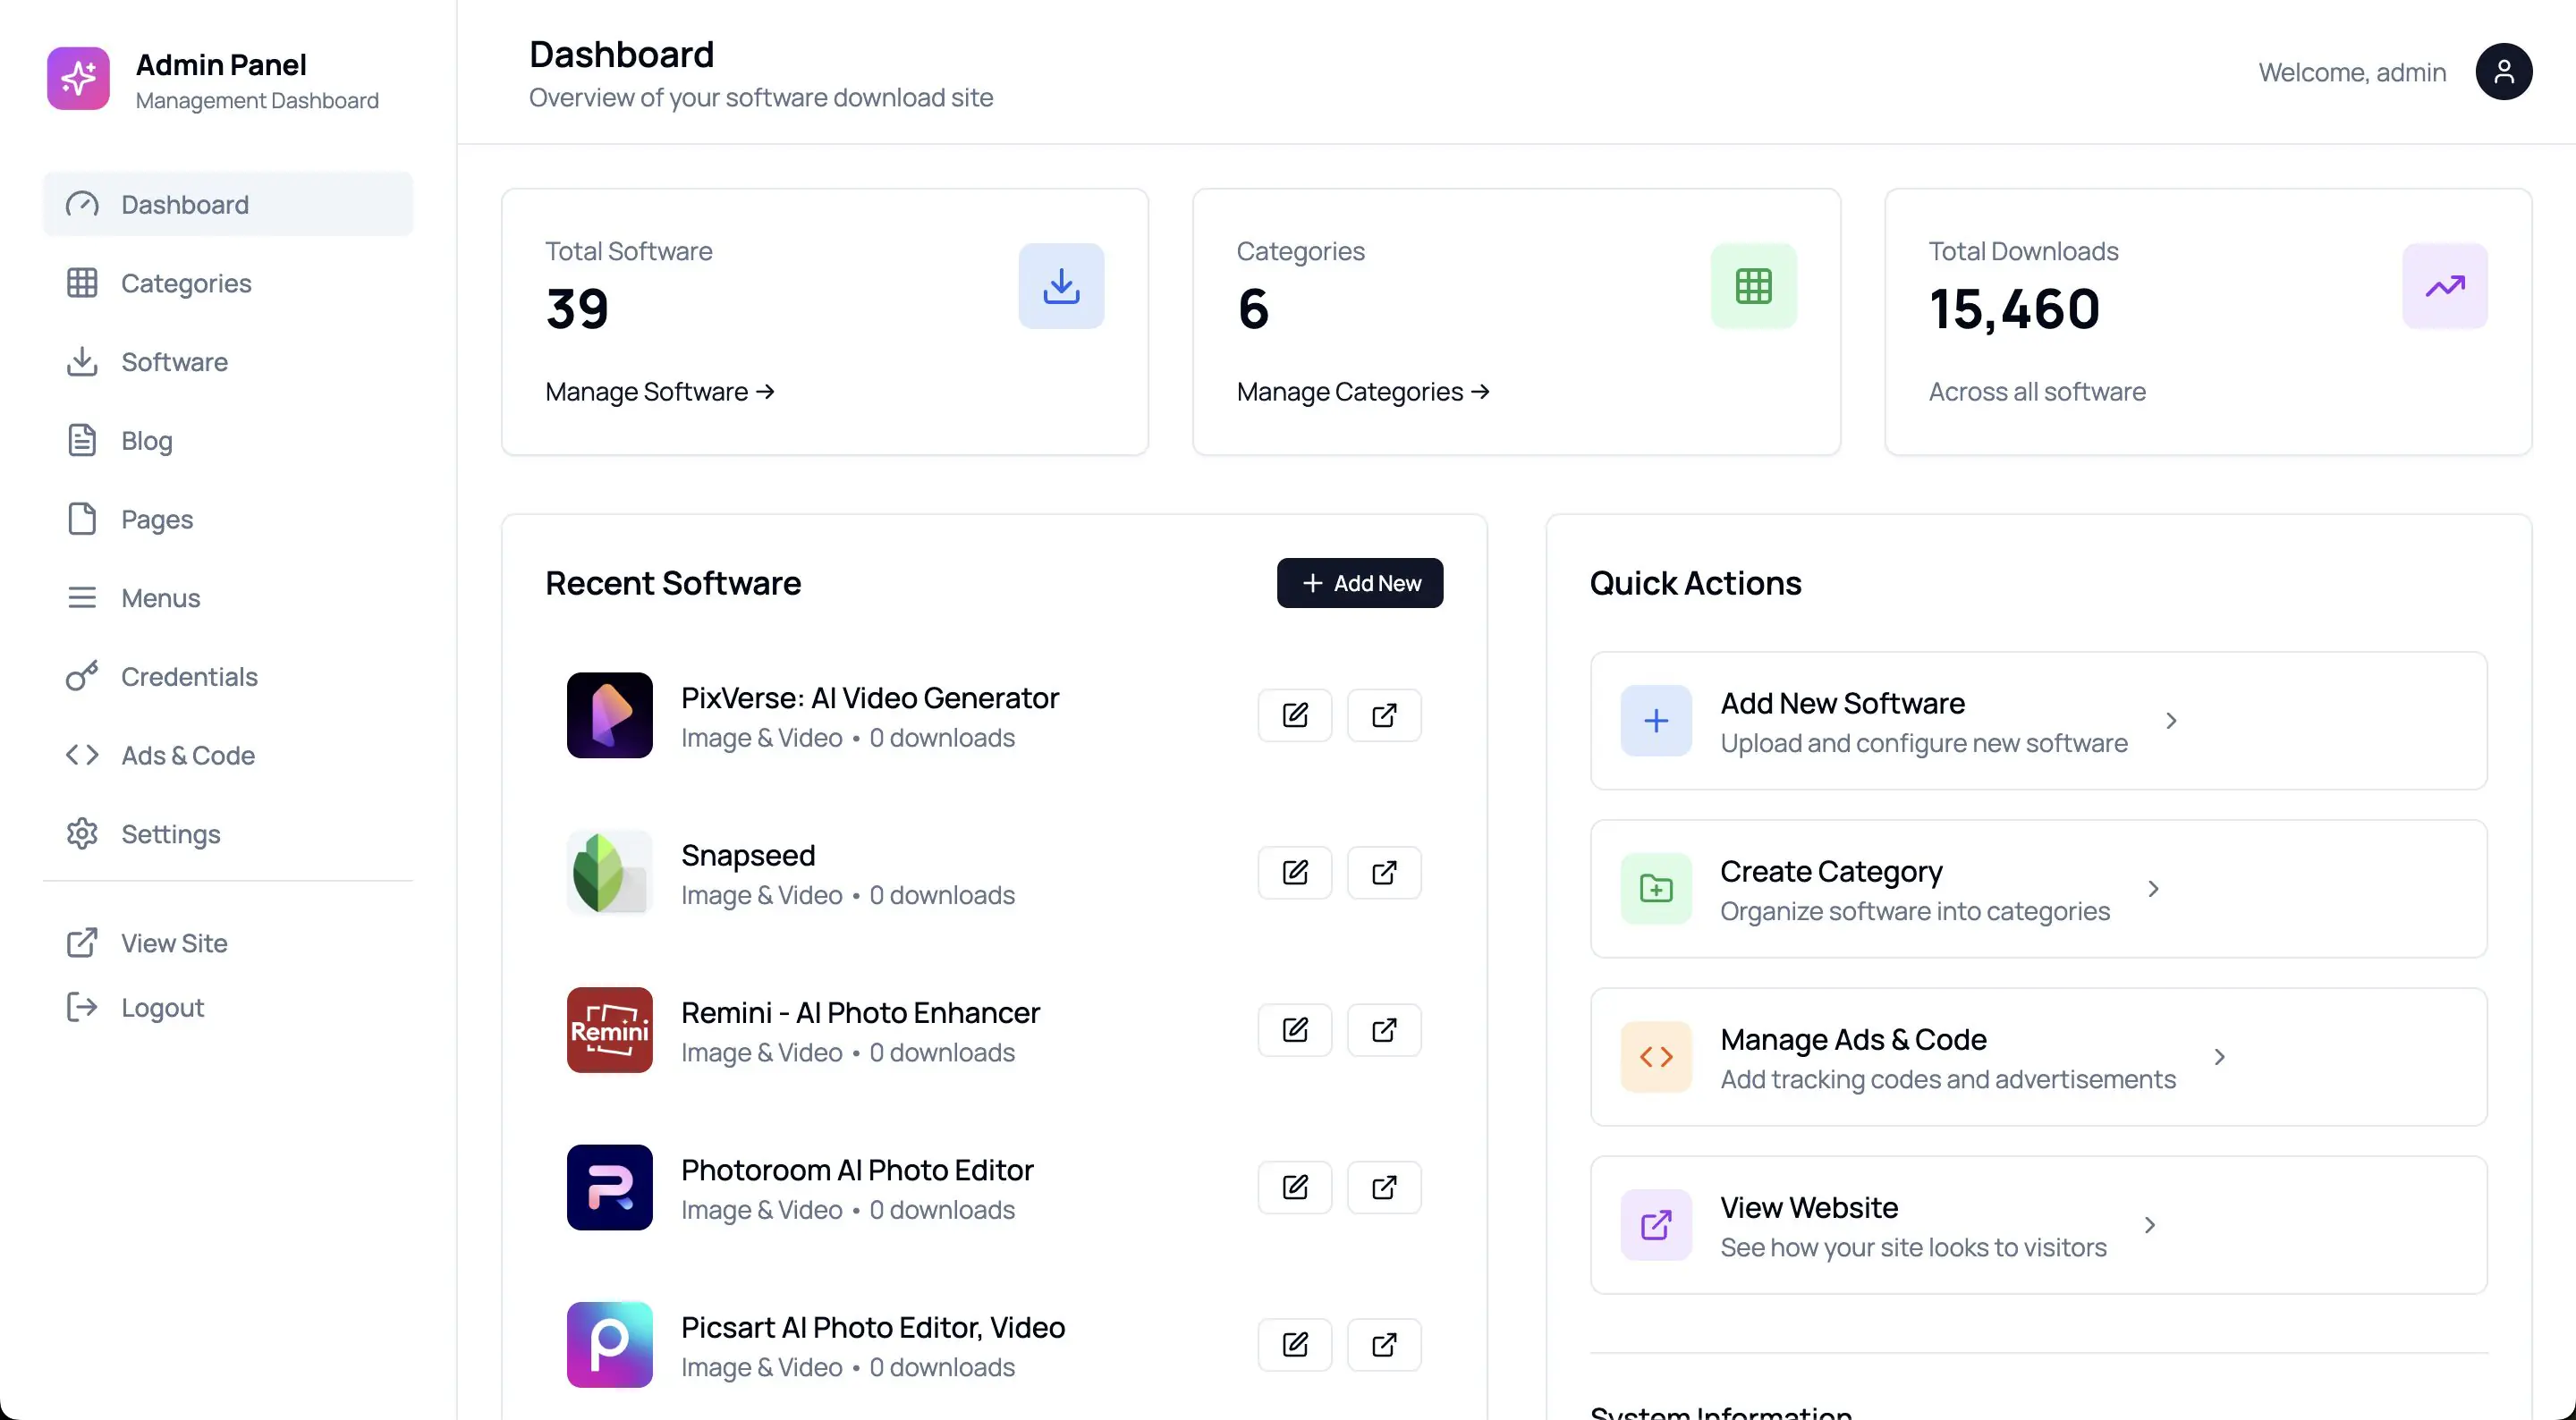
Task: Open Settings from the sidebar
Action: [170, 834]
